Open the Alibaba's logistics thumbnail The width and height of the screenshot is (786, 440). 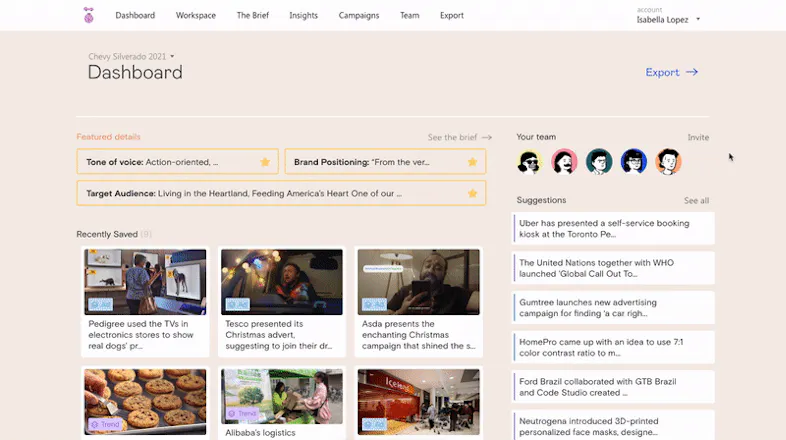pyautogui.click(x=282, y=396)
